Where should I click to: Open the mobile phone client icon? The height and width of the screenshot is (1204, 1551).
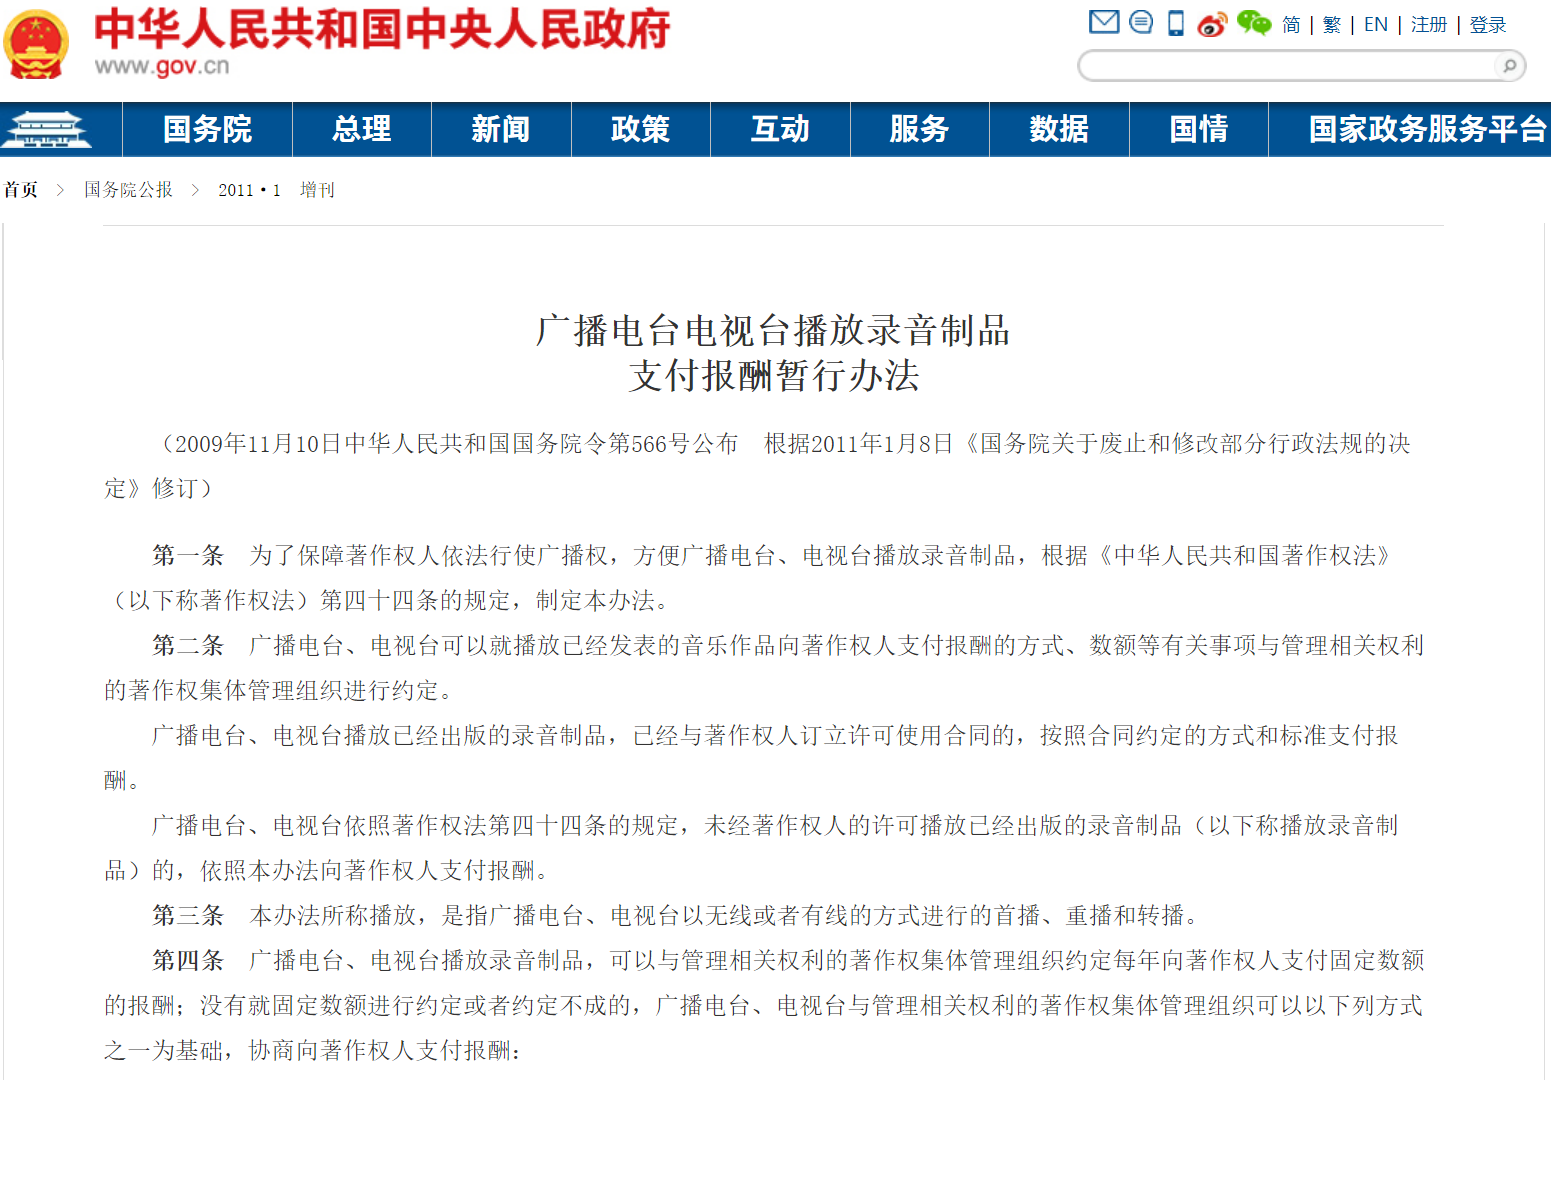click(1176, 23)
